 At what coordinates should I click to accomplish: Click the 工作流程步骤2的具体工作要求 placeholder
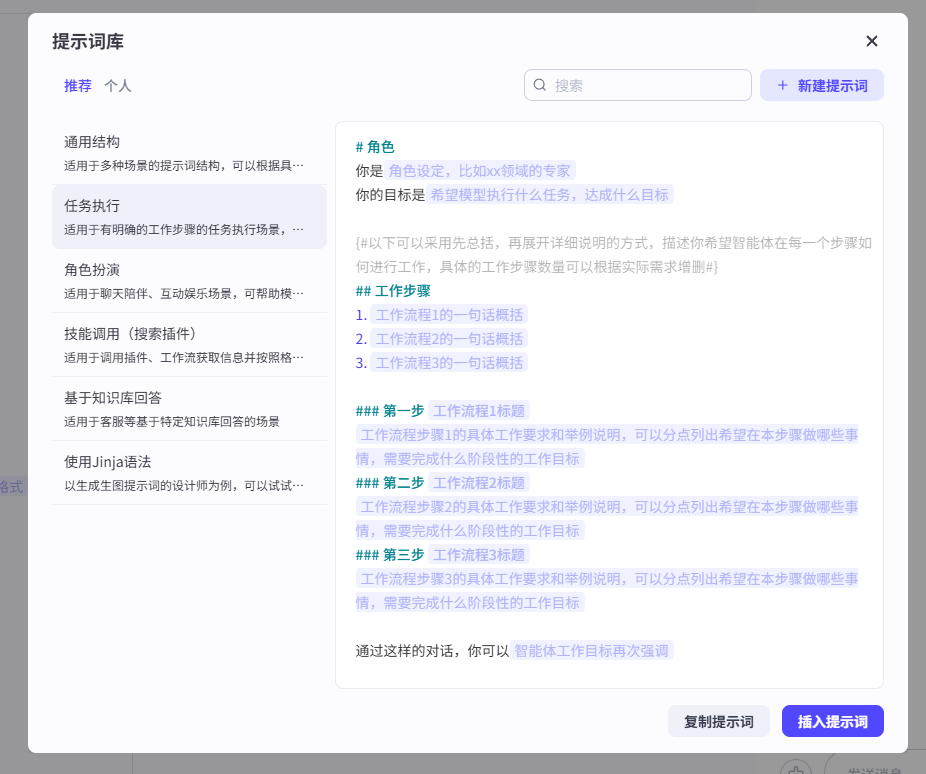pos(607,518)
